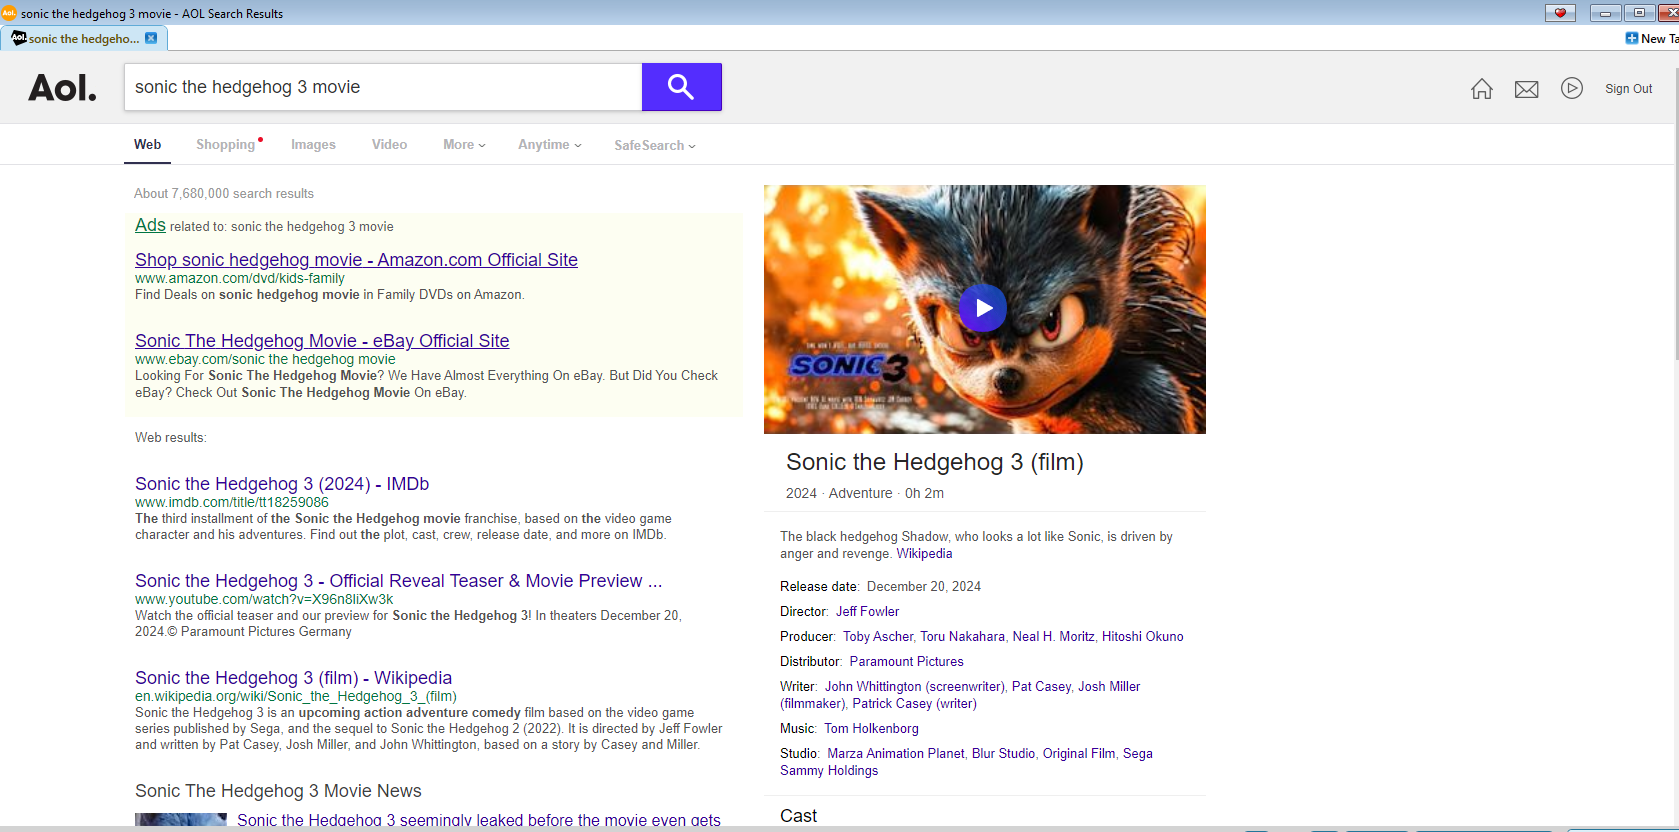Click the search input field
1679x832 pixels.
[383, 87]
